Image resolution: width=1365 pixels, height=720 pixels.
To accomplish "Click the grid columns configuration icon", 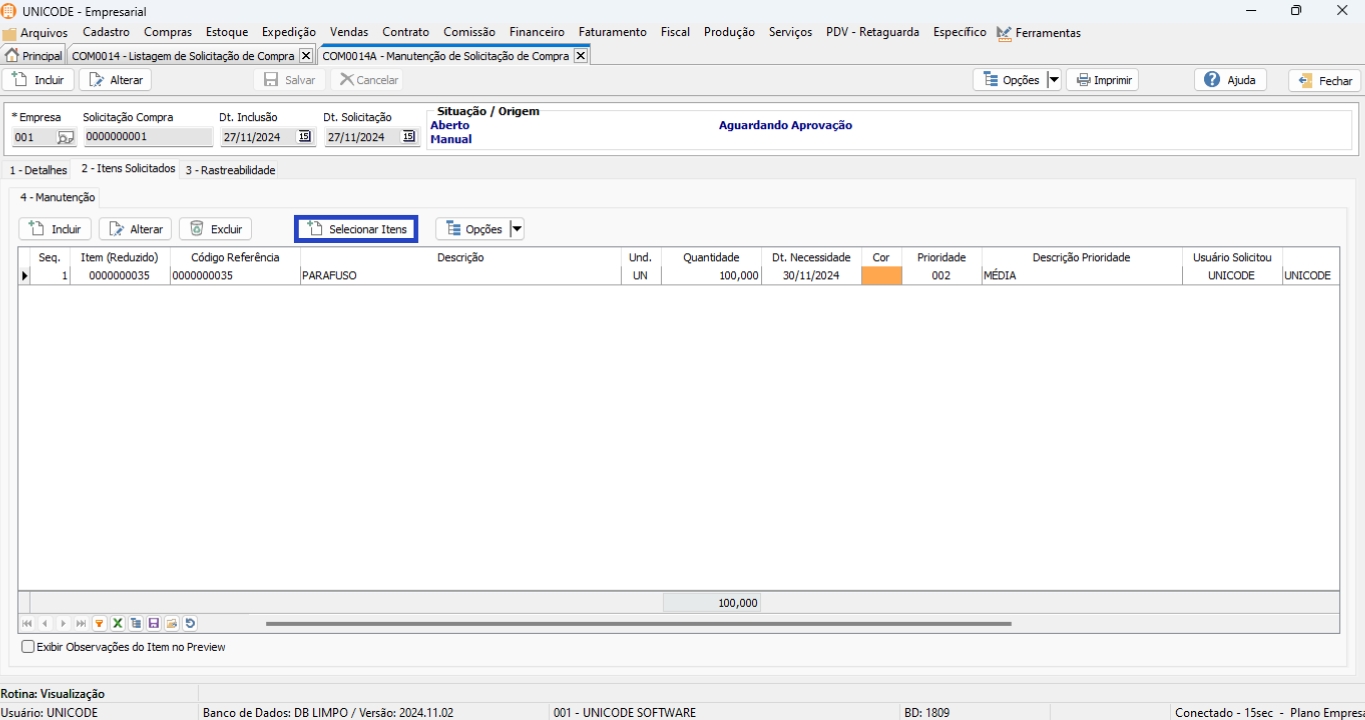I will coord(135,623).
